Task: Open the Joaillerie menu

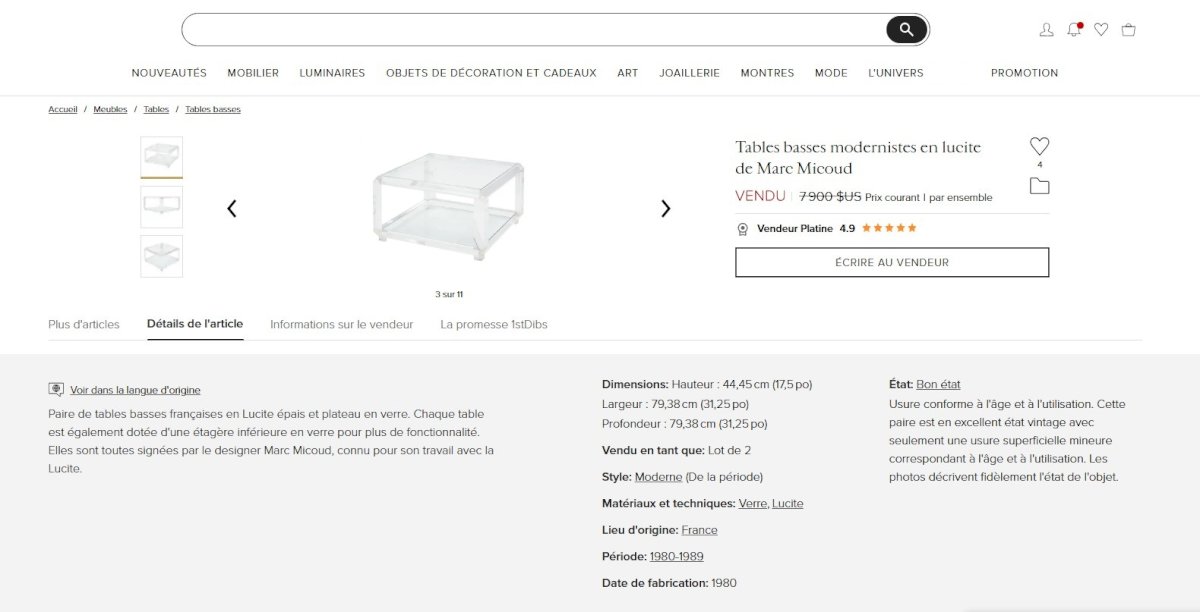Action: click(689, 73)
